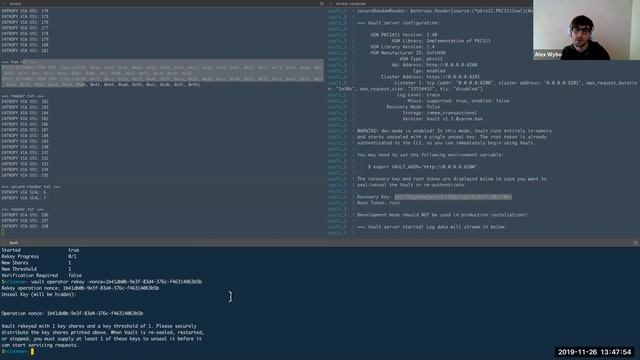The image size is (640, 360).
Task: Click the line "ENTROPY VIA SEAL: 6"
Action: (24, 192)
